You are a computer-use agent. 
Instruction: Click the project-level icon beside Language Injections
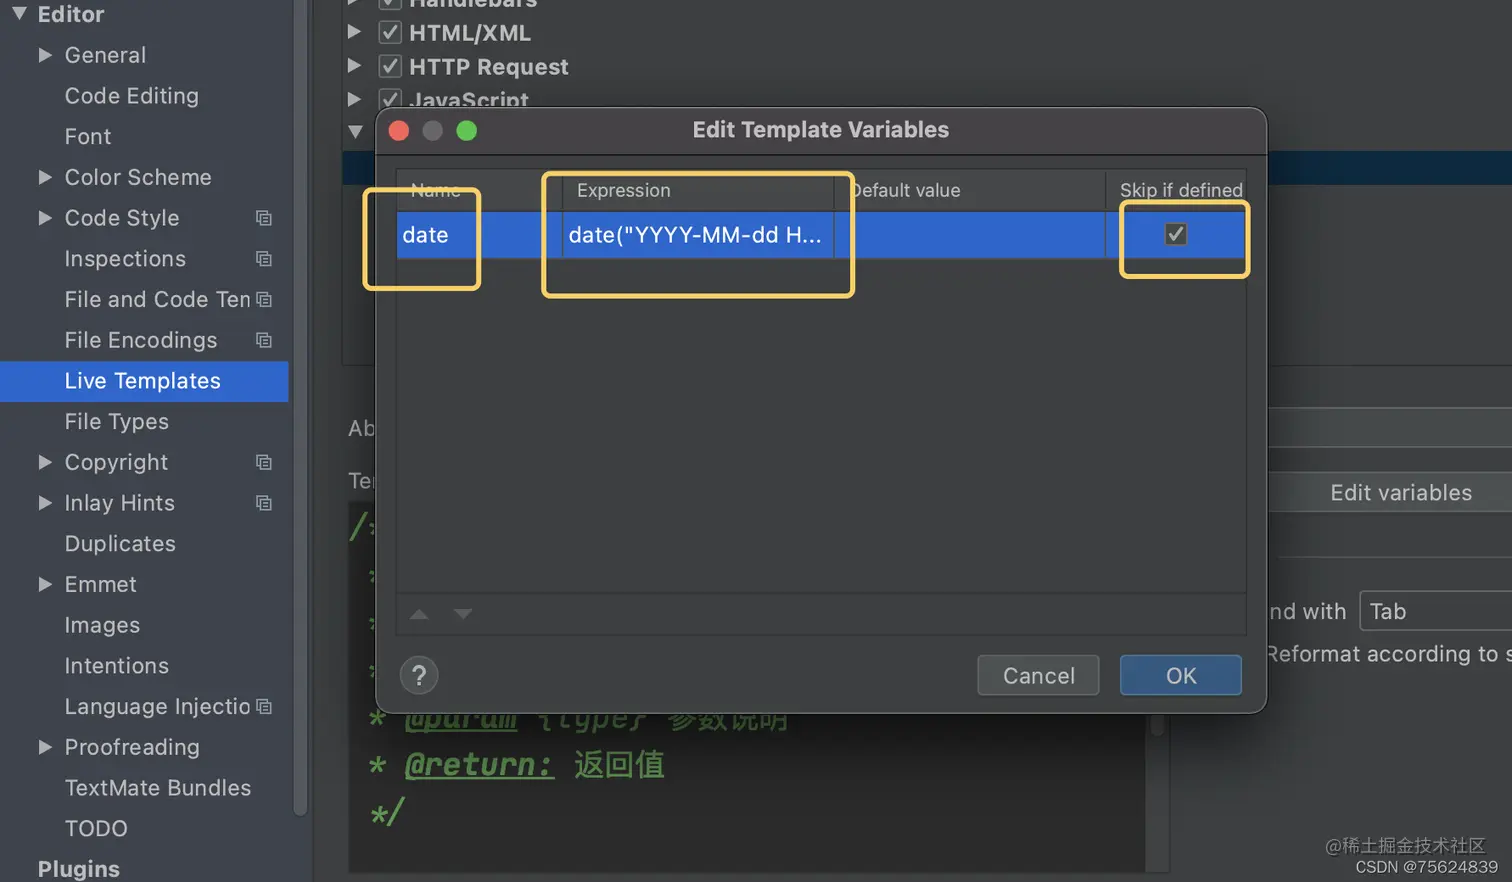pos(264,707)
